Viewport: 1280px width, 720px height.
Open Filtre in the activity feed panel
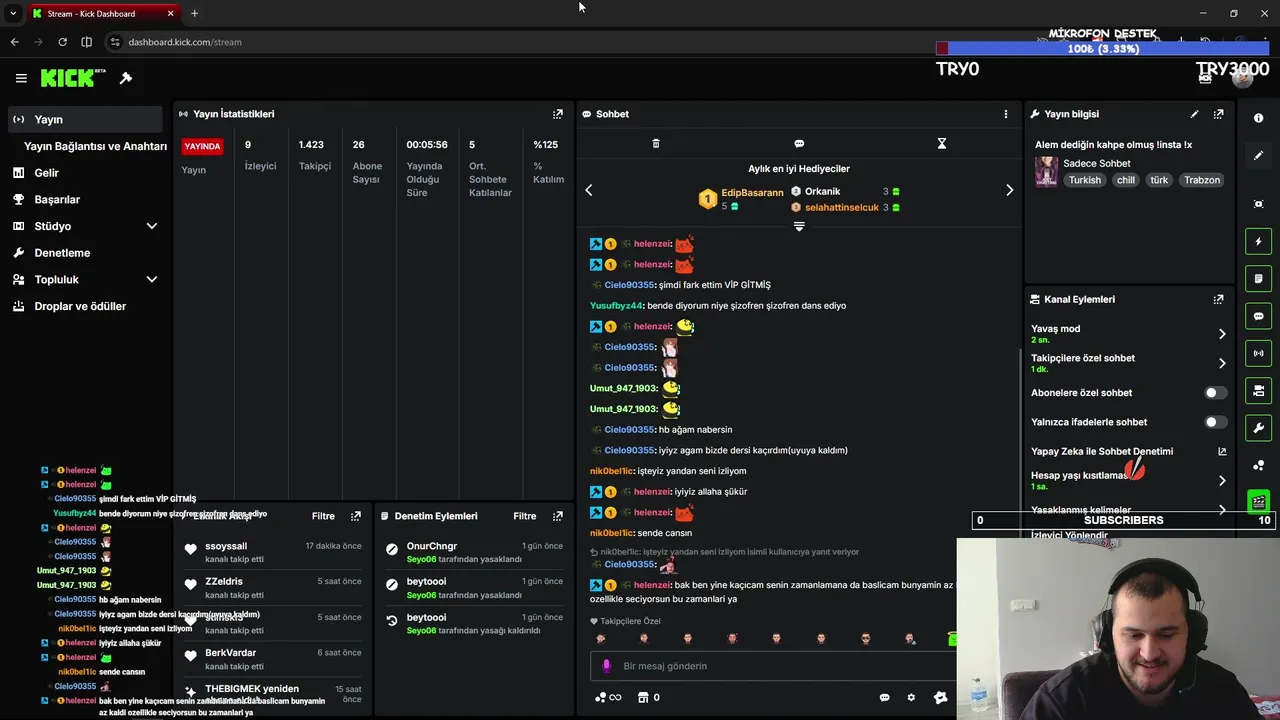tap(323, 516)
